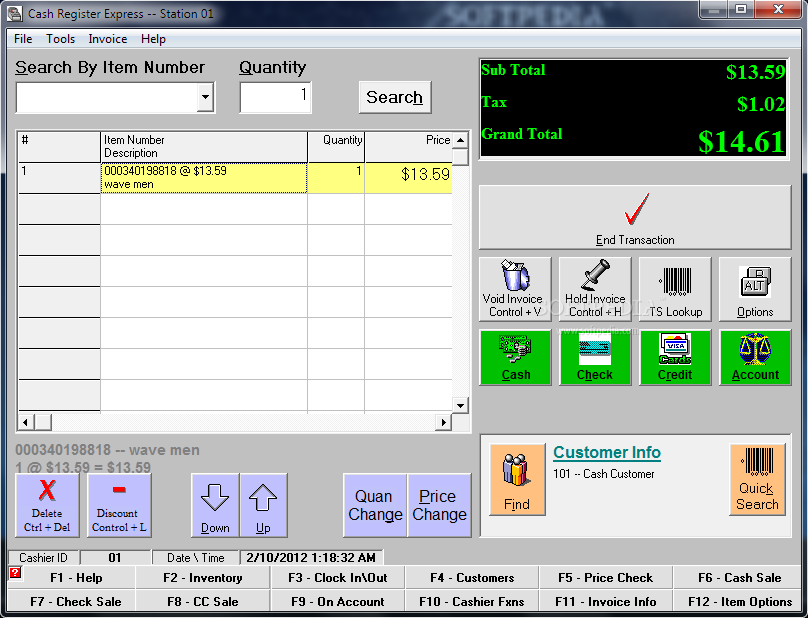Charge to Account scales button
Image resolution: width=808 pixels, height=618 pixels.
click(x=755, y=358)
